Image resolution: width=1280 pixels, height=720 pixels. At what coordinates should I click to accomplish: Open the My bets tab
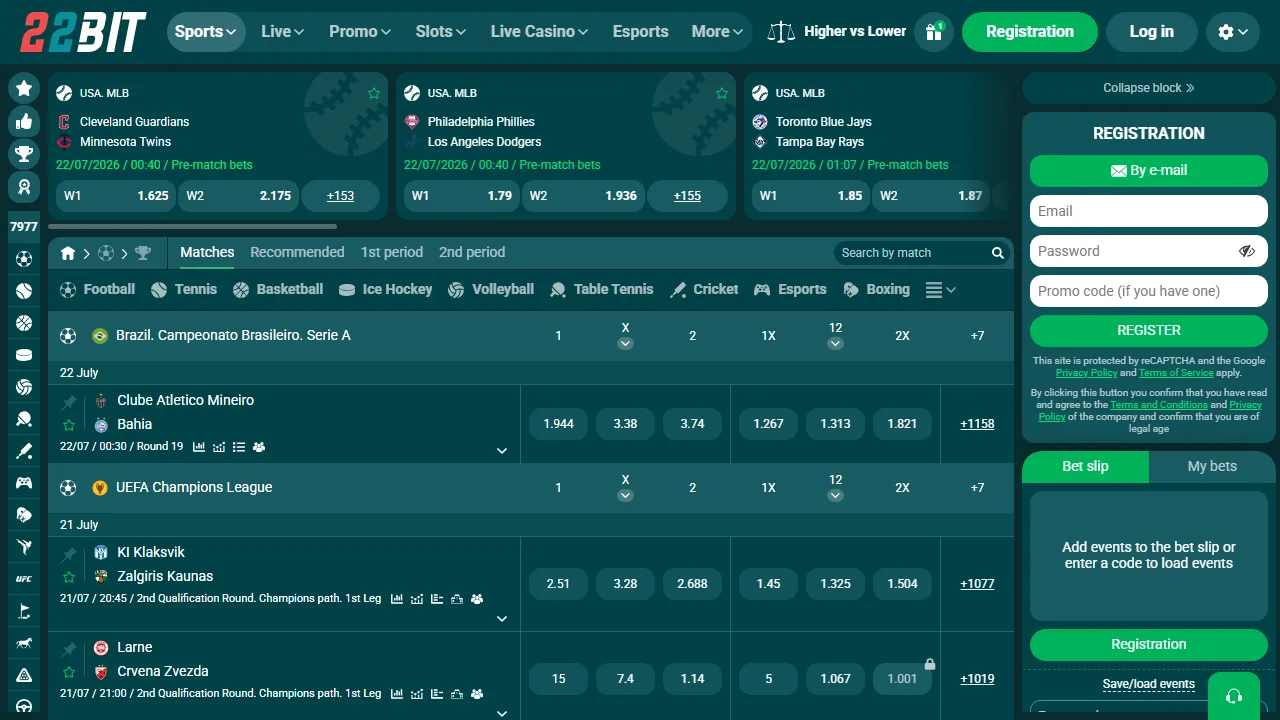point(1212,466)
